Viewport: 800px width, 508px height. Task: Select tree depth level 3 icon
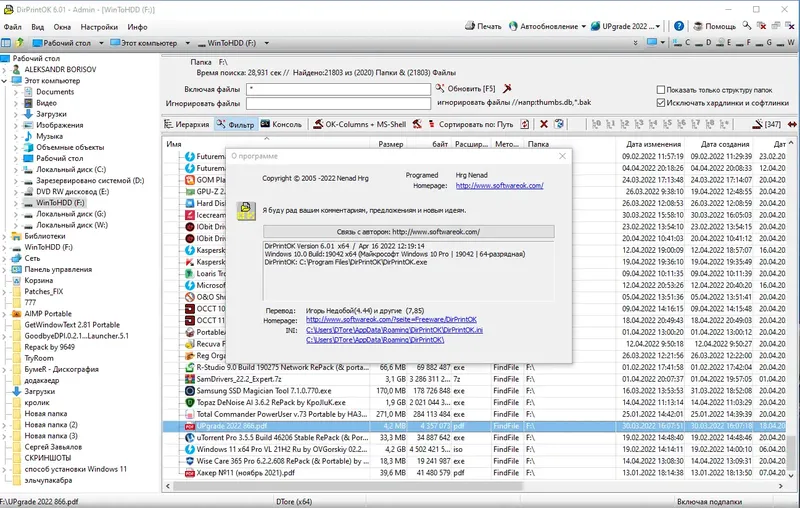(x=639, y=124)
